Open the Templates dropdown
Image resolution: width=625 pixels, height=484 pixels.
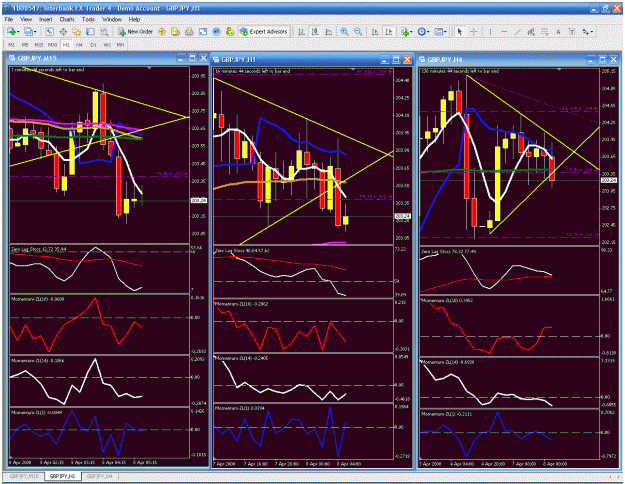[440, 31]
